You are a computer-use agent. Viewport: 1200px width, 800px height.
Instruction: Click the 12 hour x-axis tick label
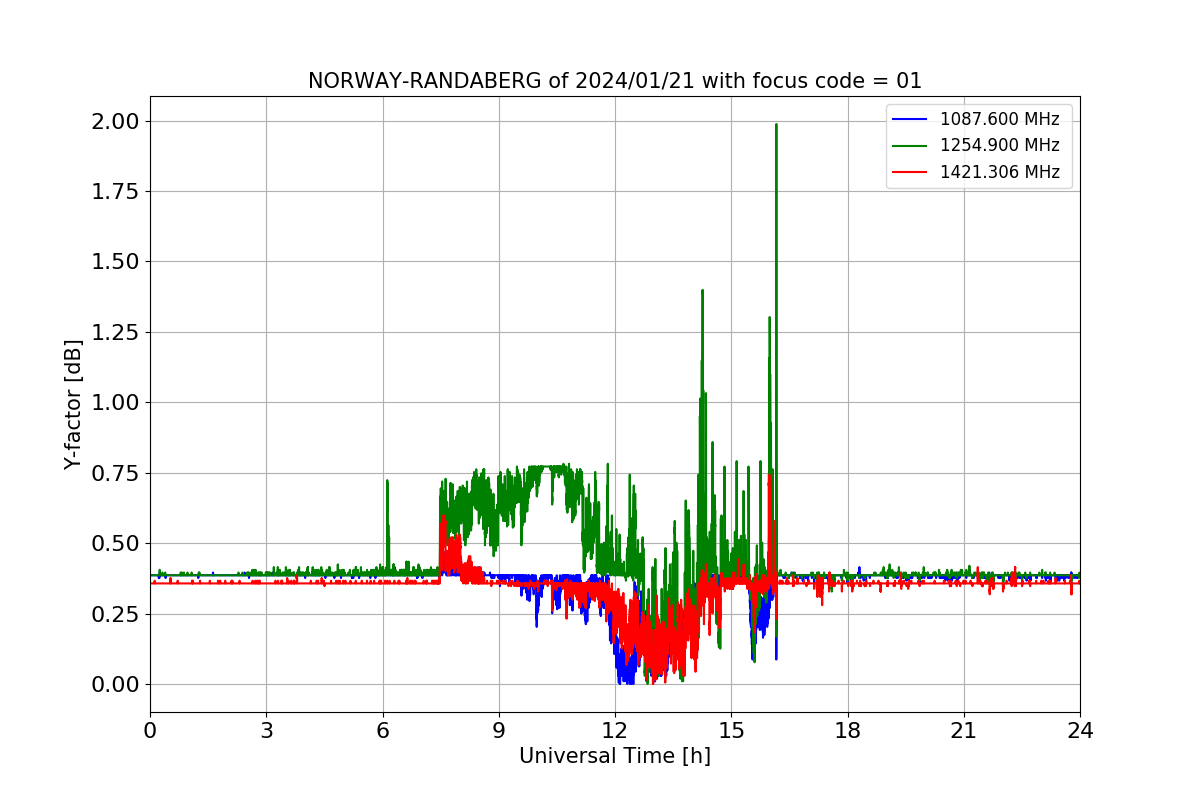coord(615,731)
